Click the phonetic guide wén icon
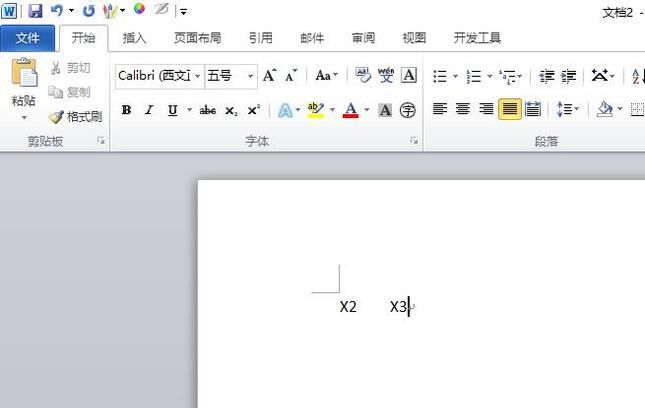The image size is (645, 408). click(x=386, y=75)
